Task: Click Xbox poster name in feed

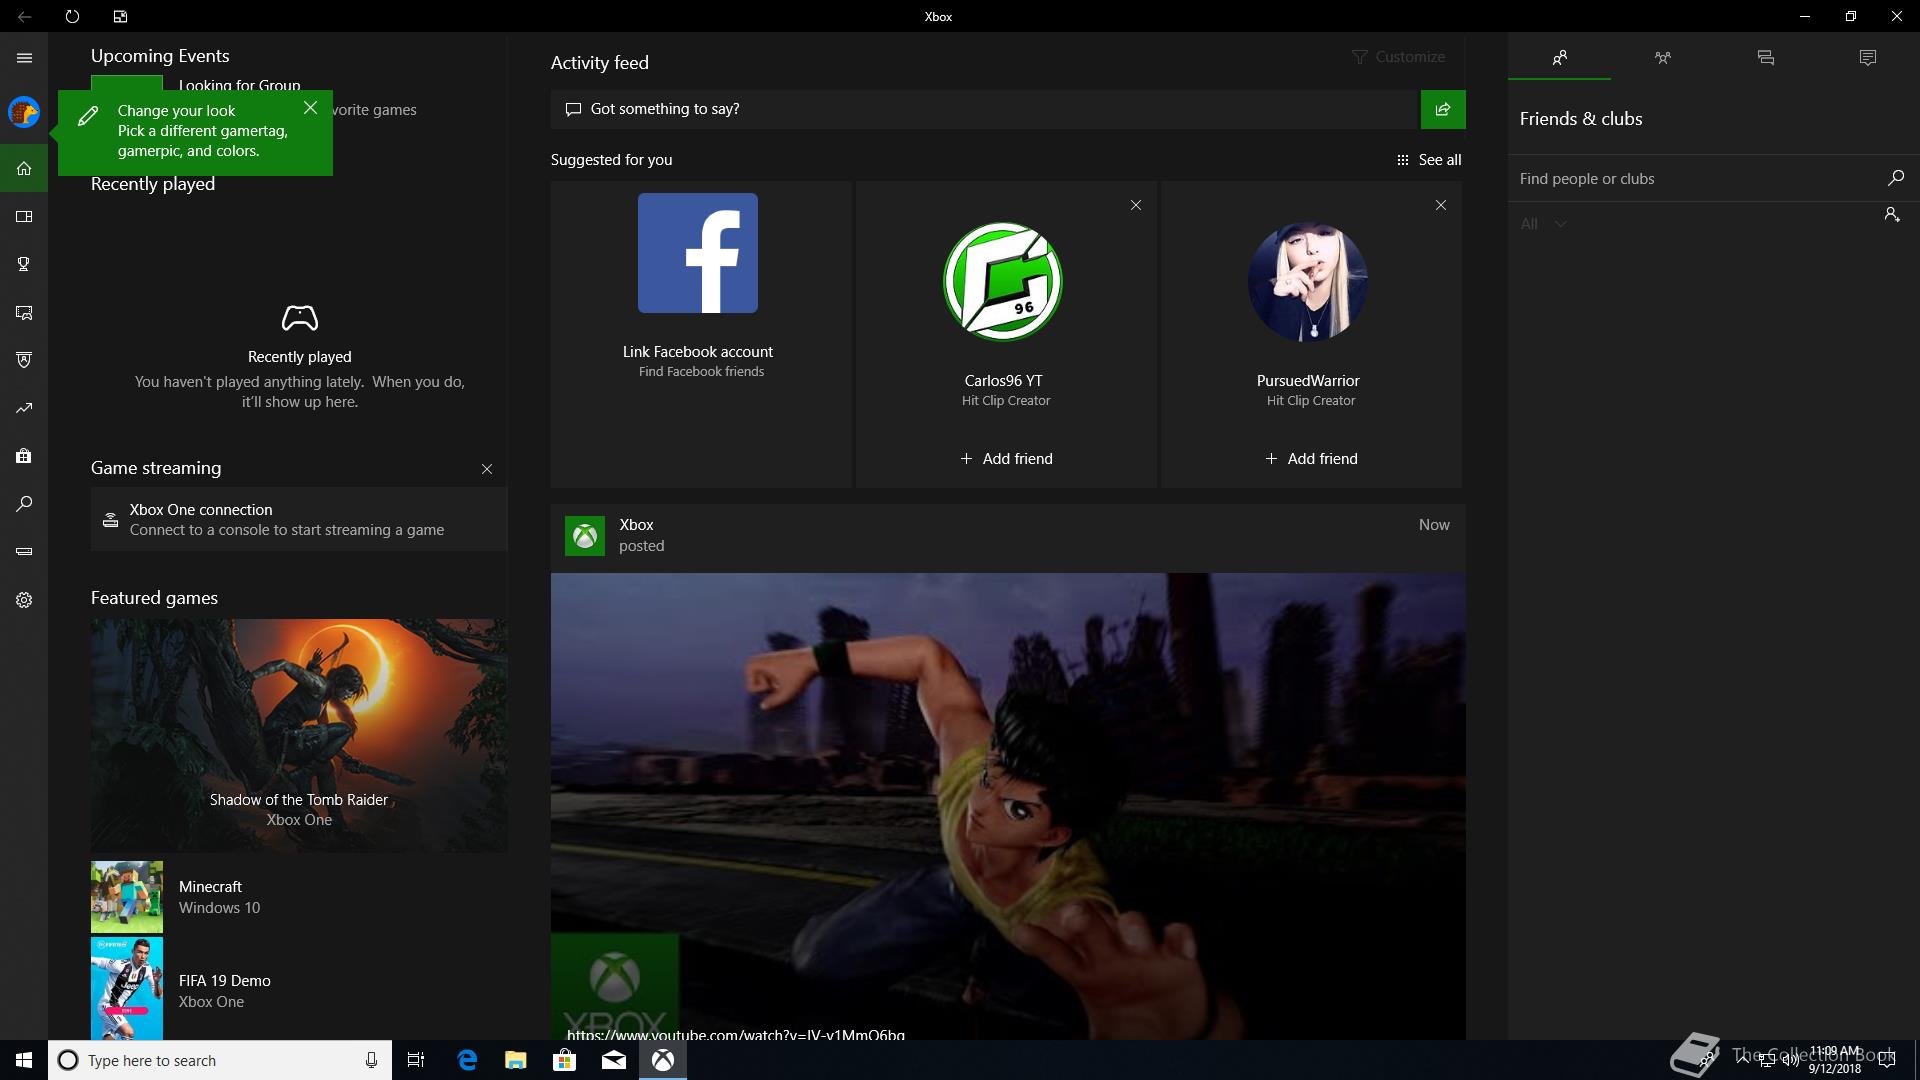Action: (636, 525)
